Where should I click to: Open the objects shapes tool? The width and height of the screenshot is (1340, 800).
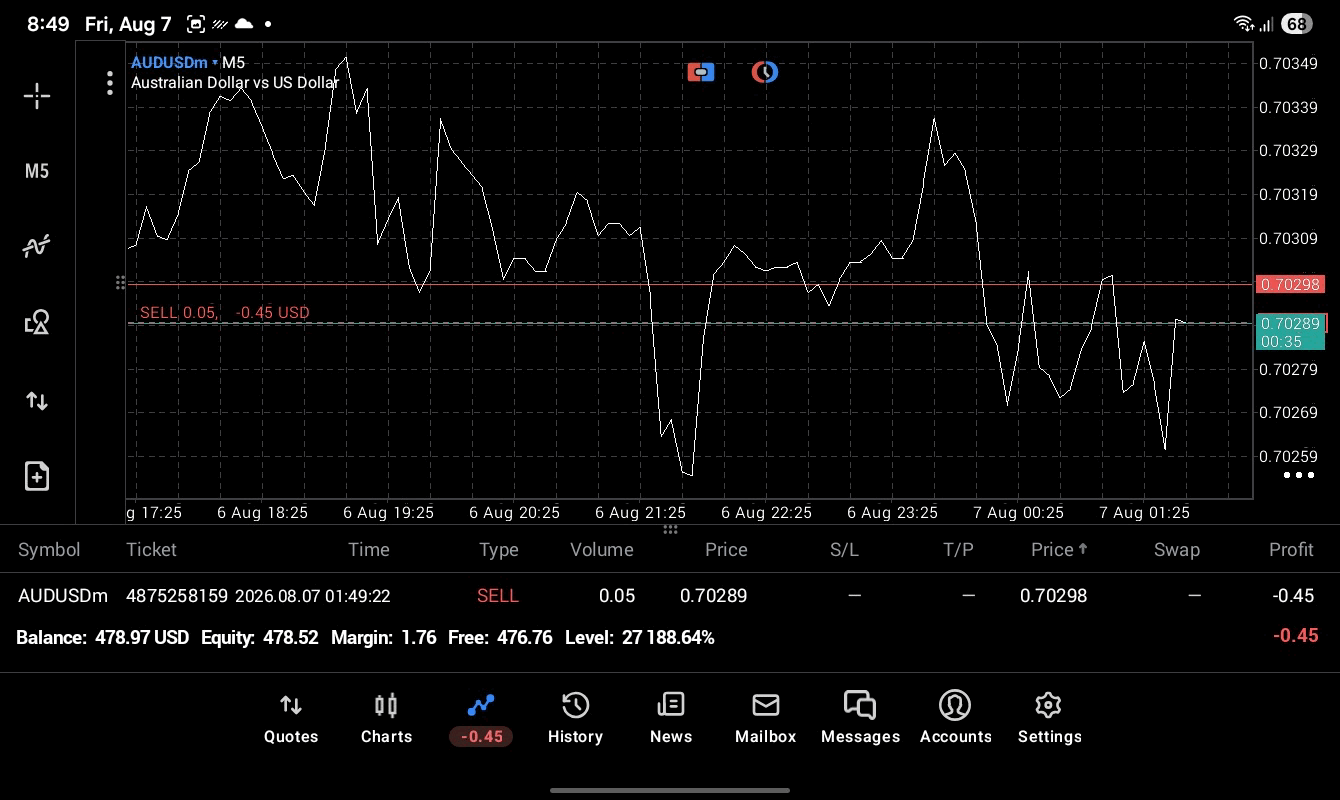tap(37, 322)
